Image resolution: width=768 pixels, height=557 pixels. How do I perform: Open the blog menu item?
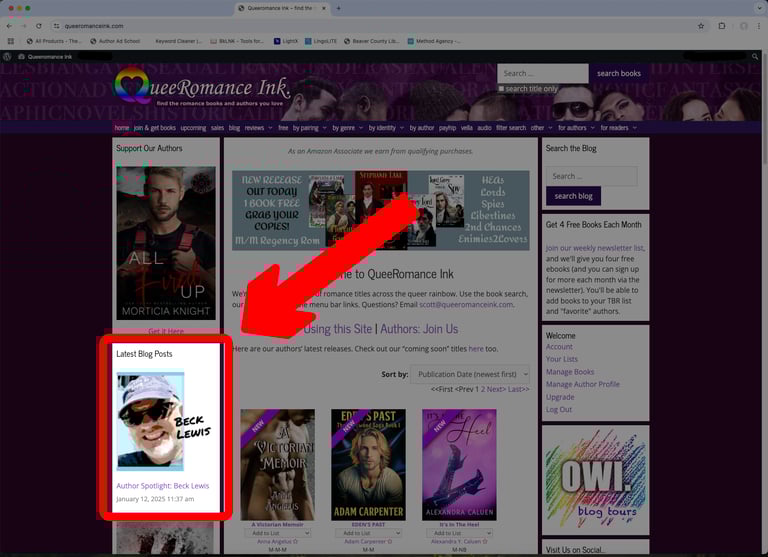pos(235,128)
